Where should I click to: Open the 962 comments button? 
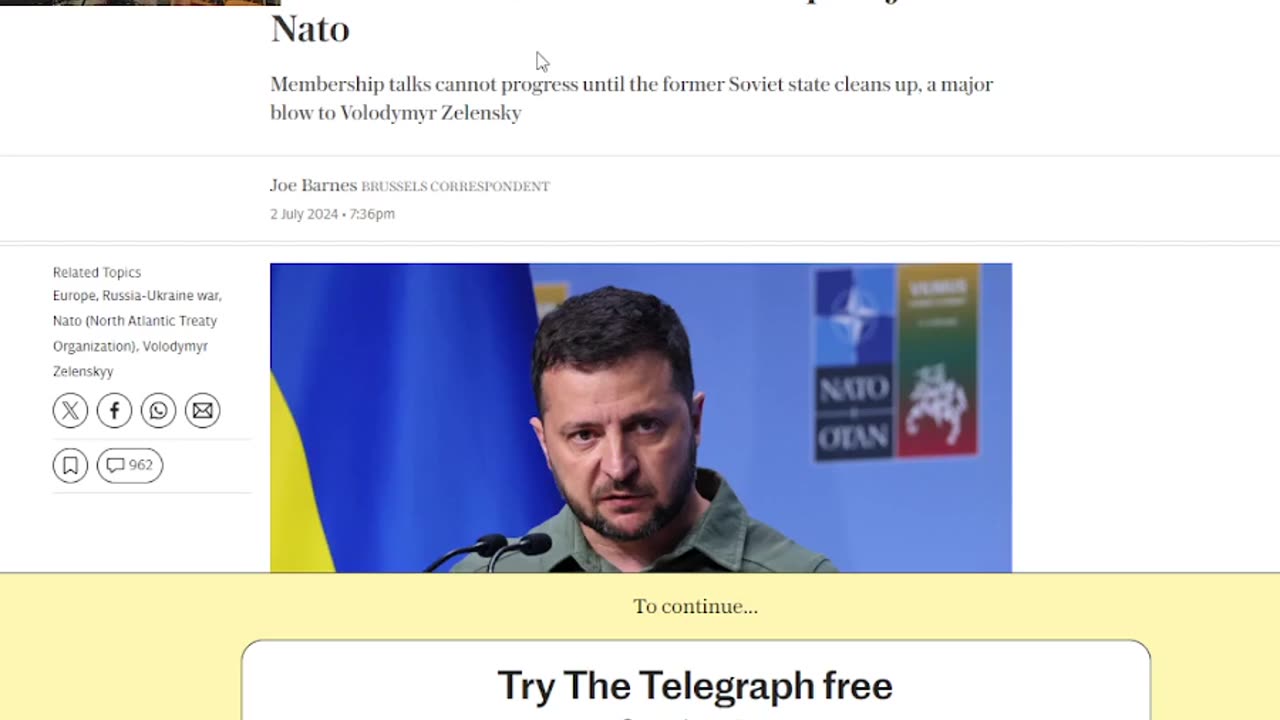(130, 465)
